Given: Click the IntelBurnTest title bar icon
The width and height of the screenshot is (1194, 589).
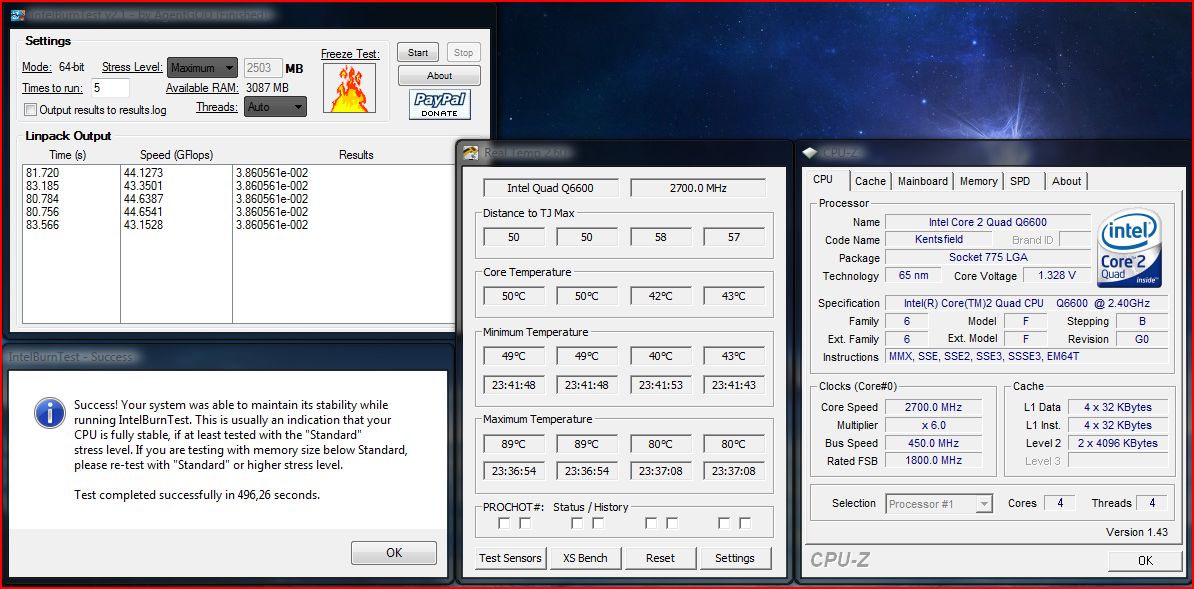Looking at the screenshot, I should [16, 14].
